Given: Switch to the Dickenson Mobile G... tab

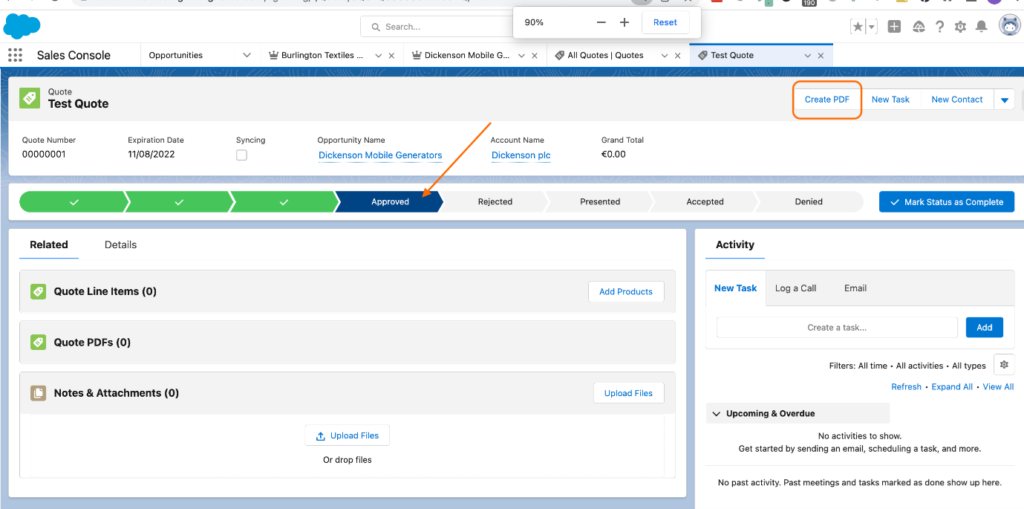Looking at the screenshot, I should pyautogui.click(x=460, y=56).
